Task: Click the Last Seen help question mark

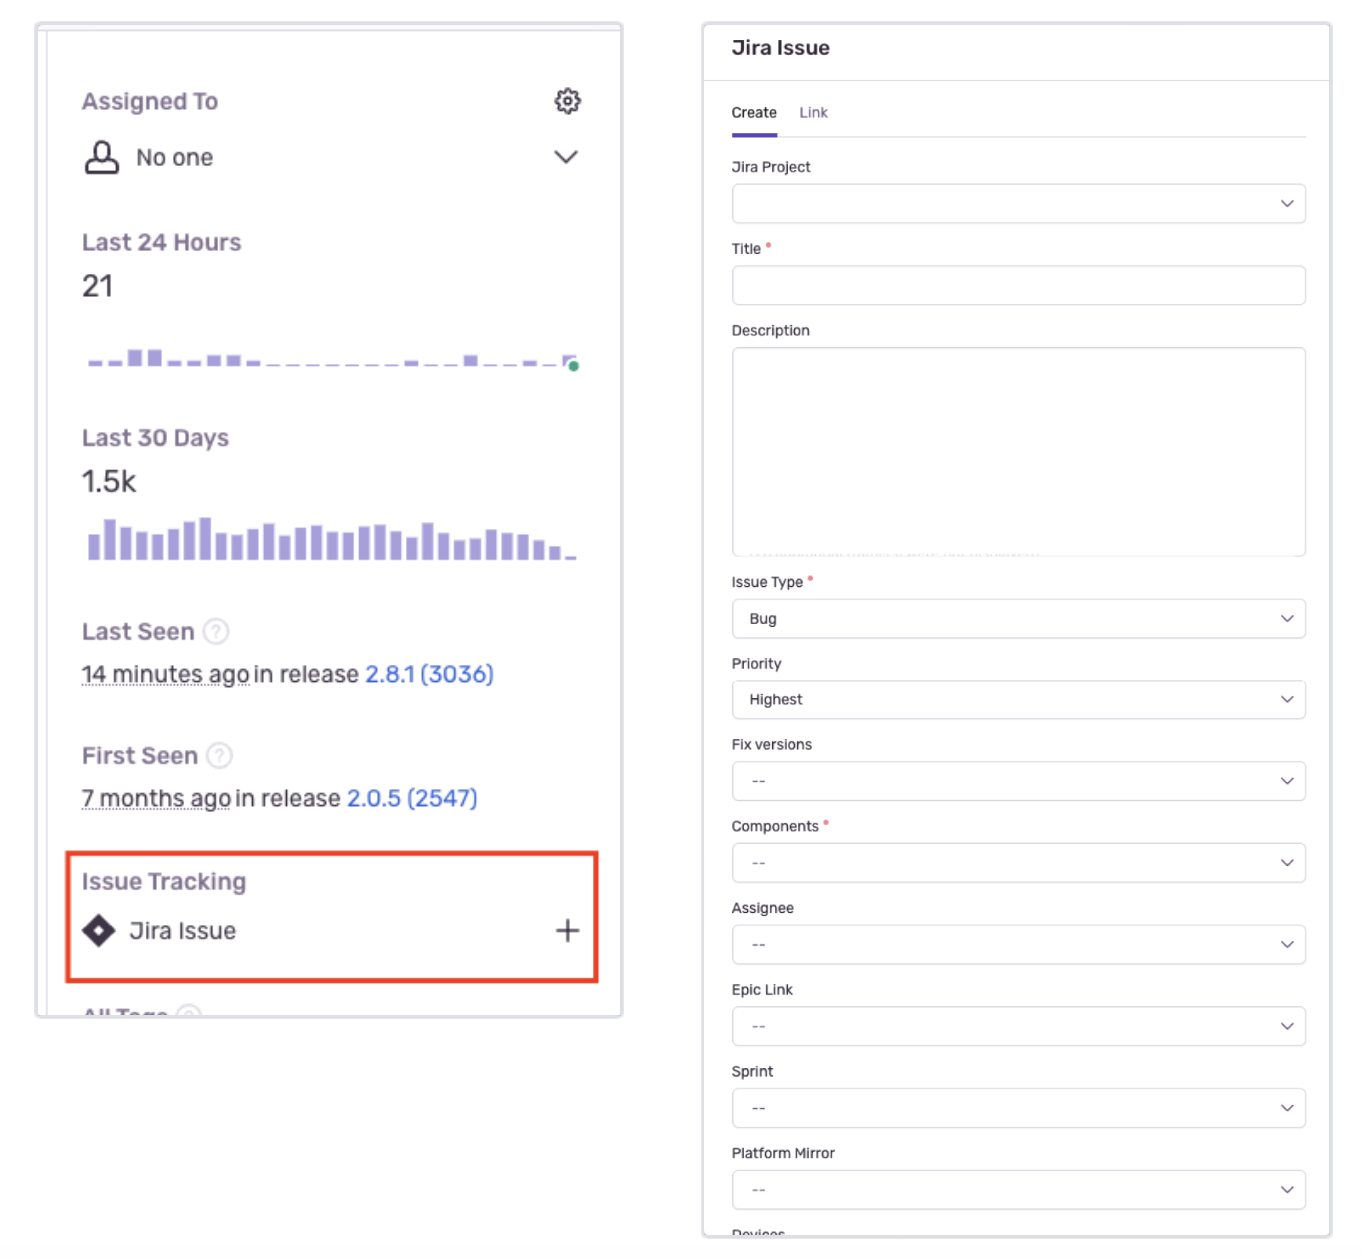Action: coord(216,631)
